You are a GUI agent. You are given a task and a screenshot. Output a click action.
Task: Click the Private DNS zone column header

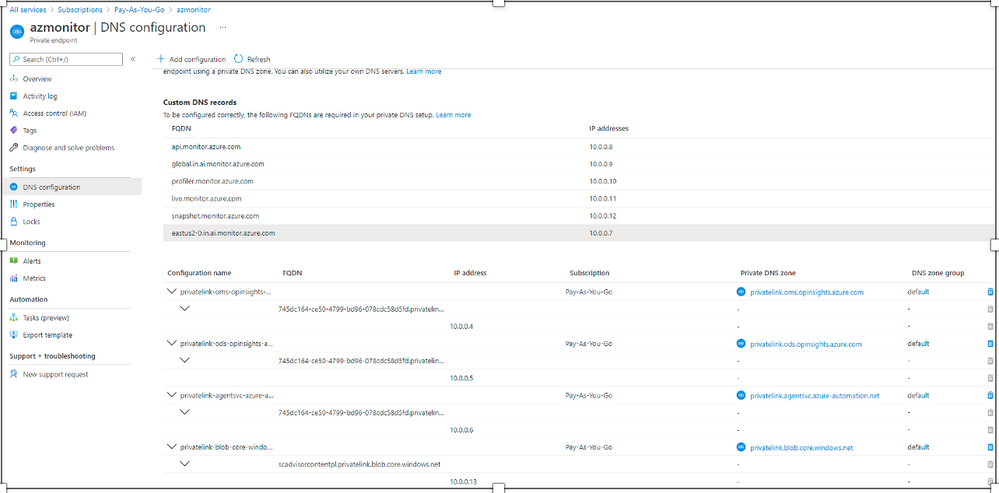click(768, 273)
